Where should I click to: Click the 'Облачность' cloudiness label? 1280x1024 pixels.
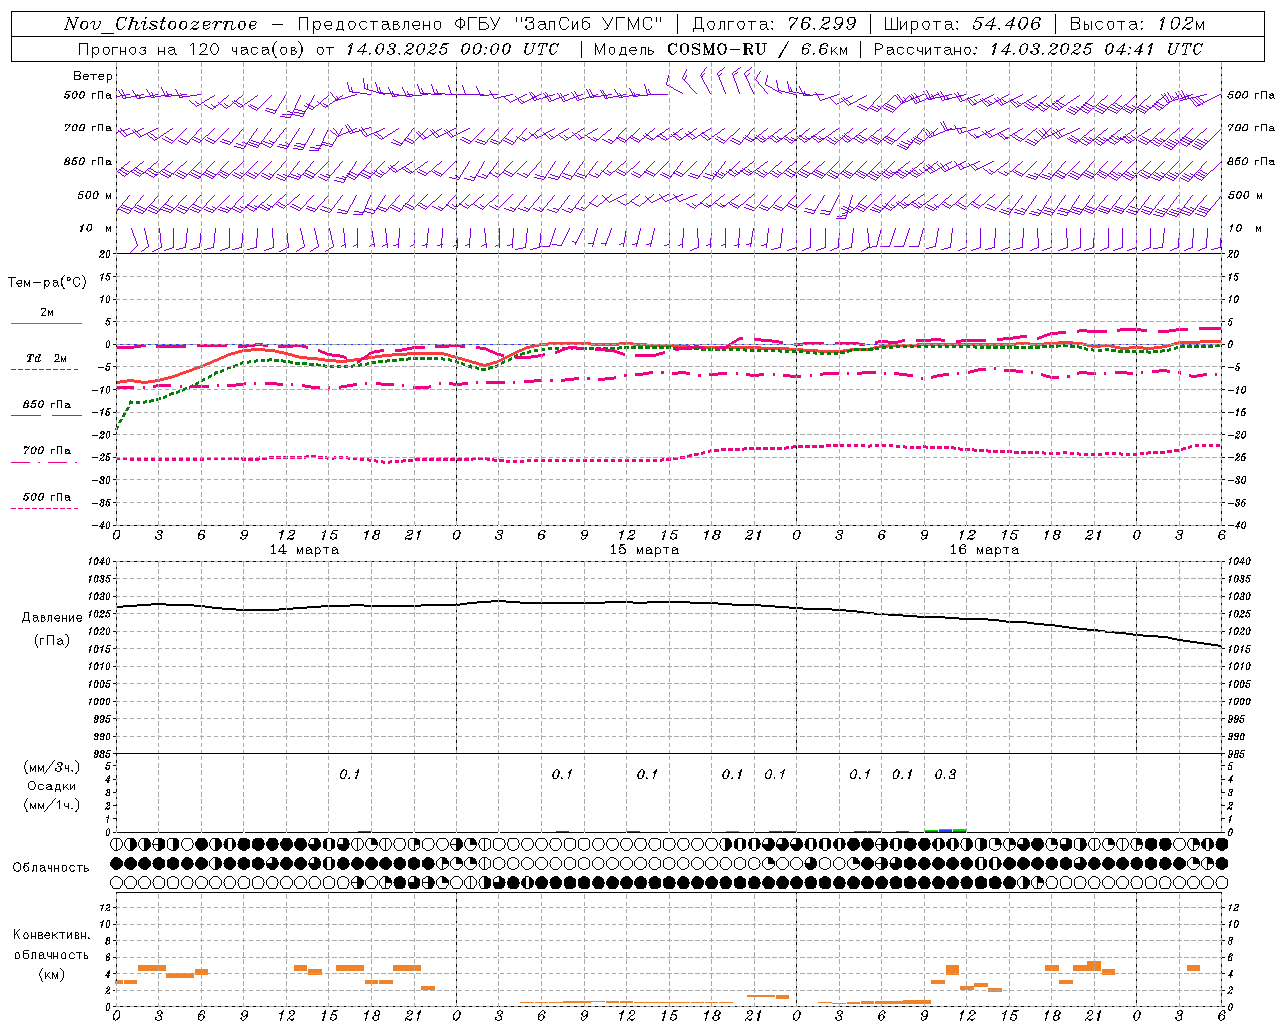51,868
